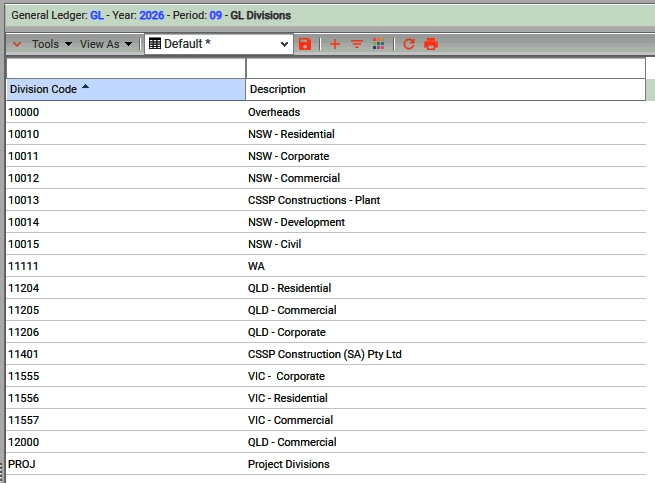
Task: Select CSSP Construction (SA) Pty Ltd
Action: point(325,354)
